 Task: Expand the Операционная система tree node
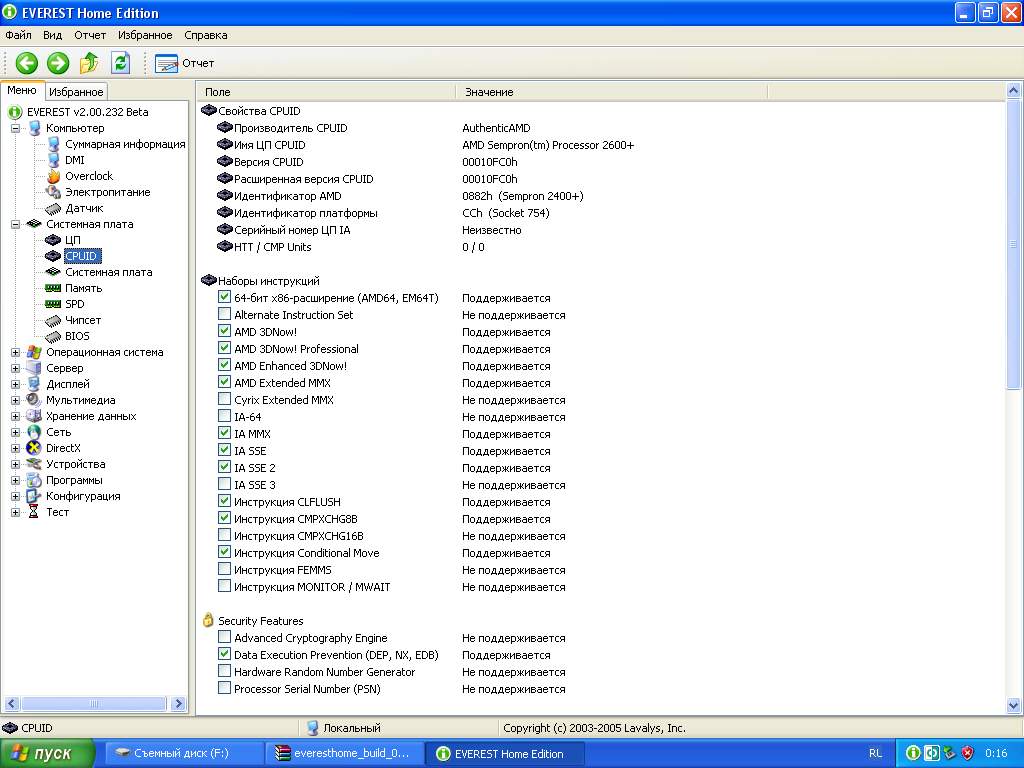(x=16, y=352)
